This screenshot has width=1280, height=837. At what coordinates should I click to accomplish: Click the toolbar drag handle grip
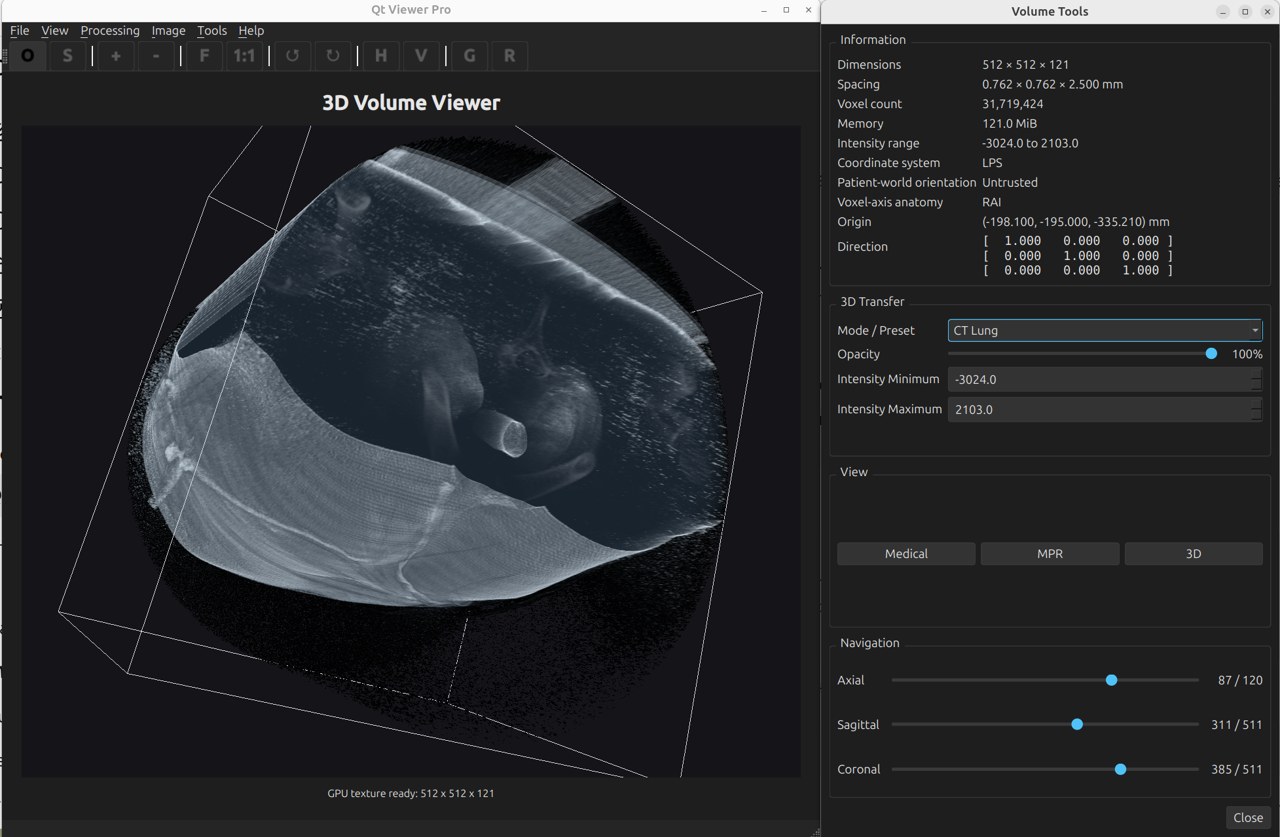coord(4,56)
